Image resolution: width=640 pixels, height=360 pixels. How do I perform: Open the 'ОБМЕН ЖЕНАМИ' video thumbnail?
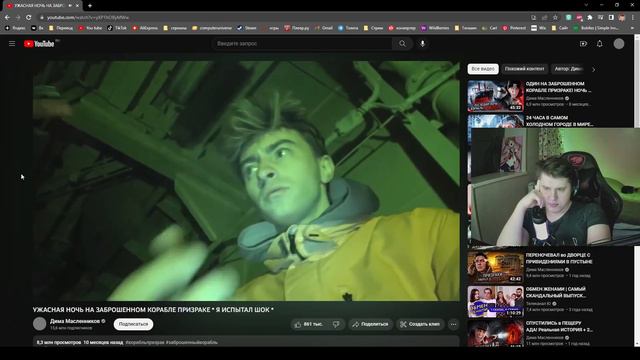point(496,301)
